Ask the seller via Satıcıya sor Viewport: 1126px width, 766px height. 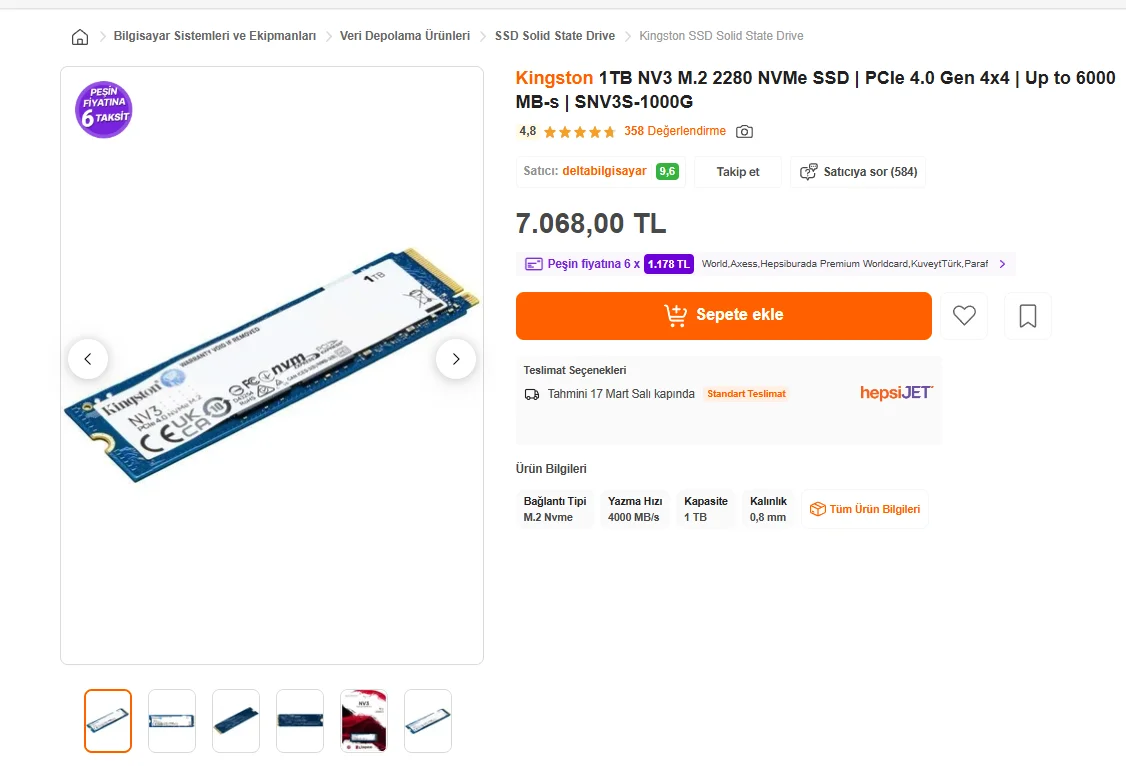(858, 172)
